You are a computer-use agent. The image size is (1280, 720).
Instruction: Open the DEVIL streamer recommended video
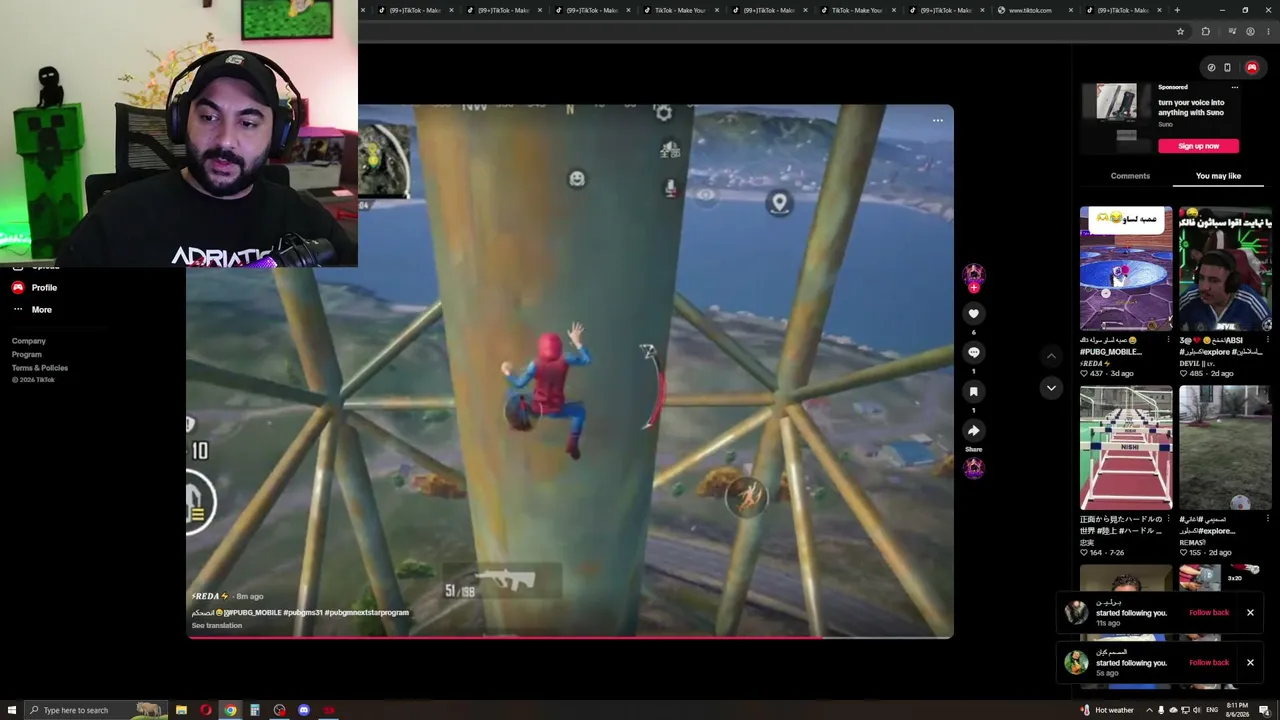coord(1225,268)
